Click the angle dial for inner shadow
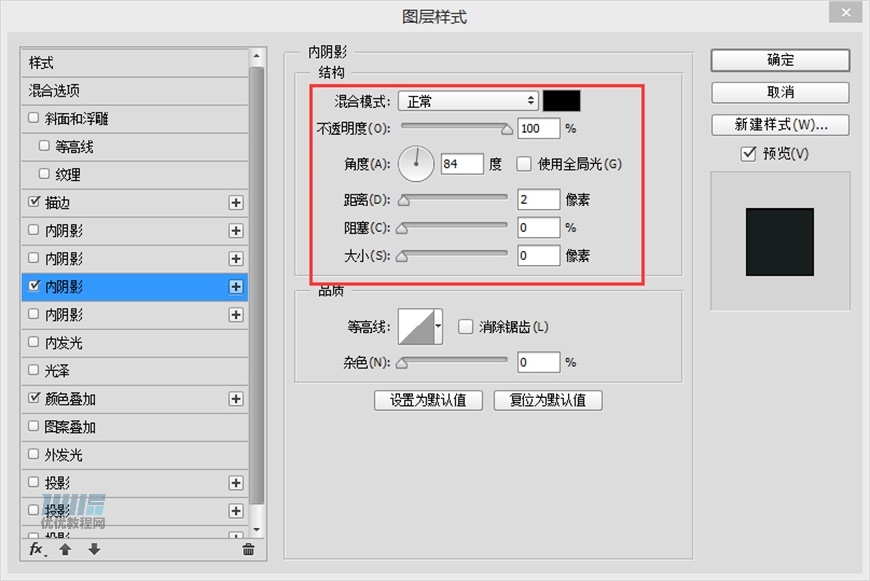This screenshot has width=870, height=581. tap(416, 164)
